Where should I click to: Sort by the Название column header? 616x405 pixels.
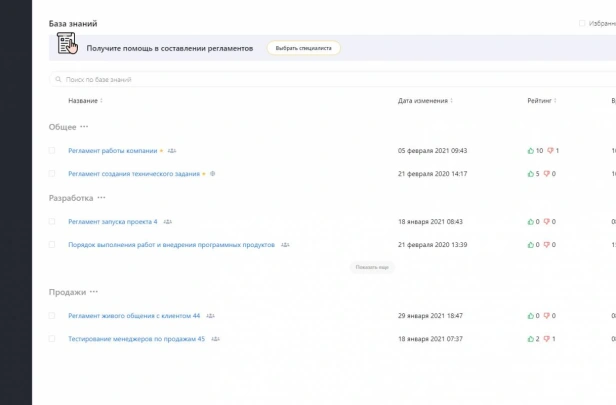85,101
